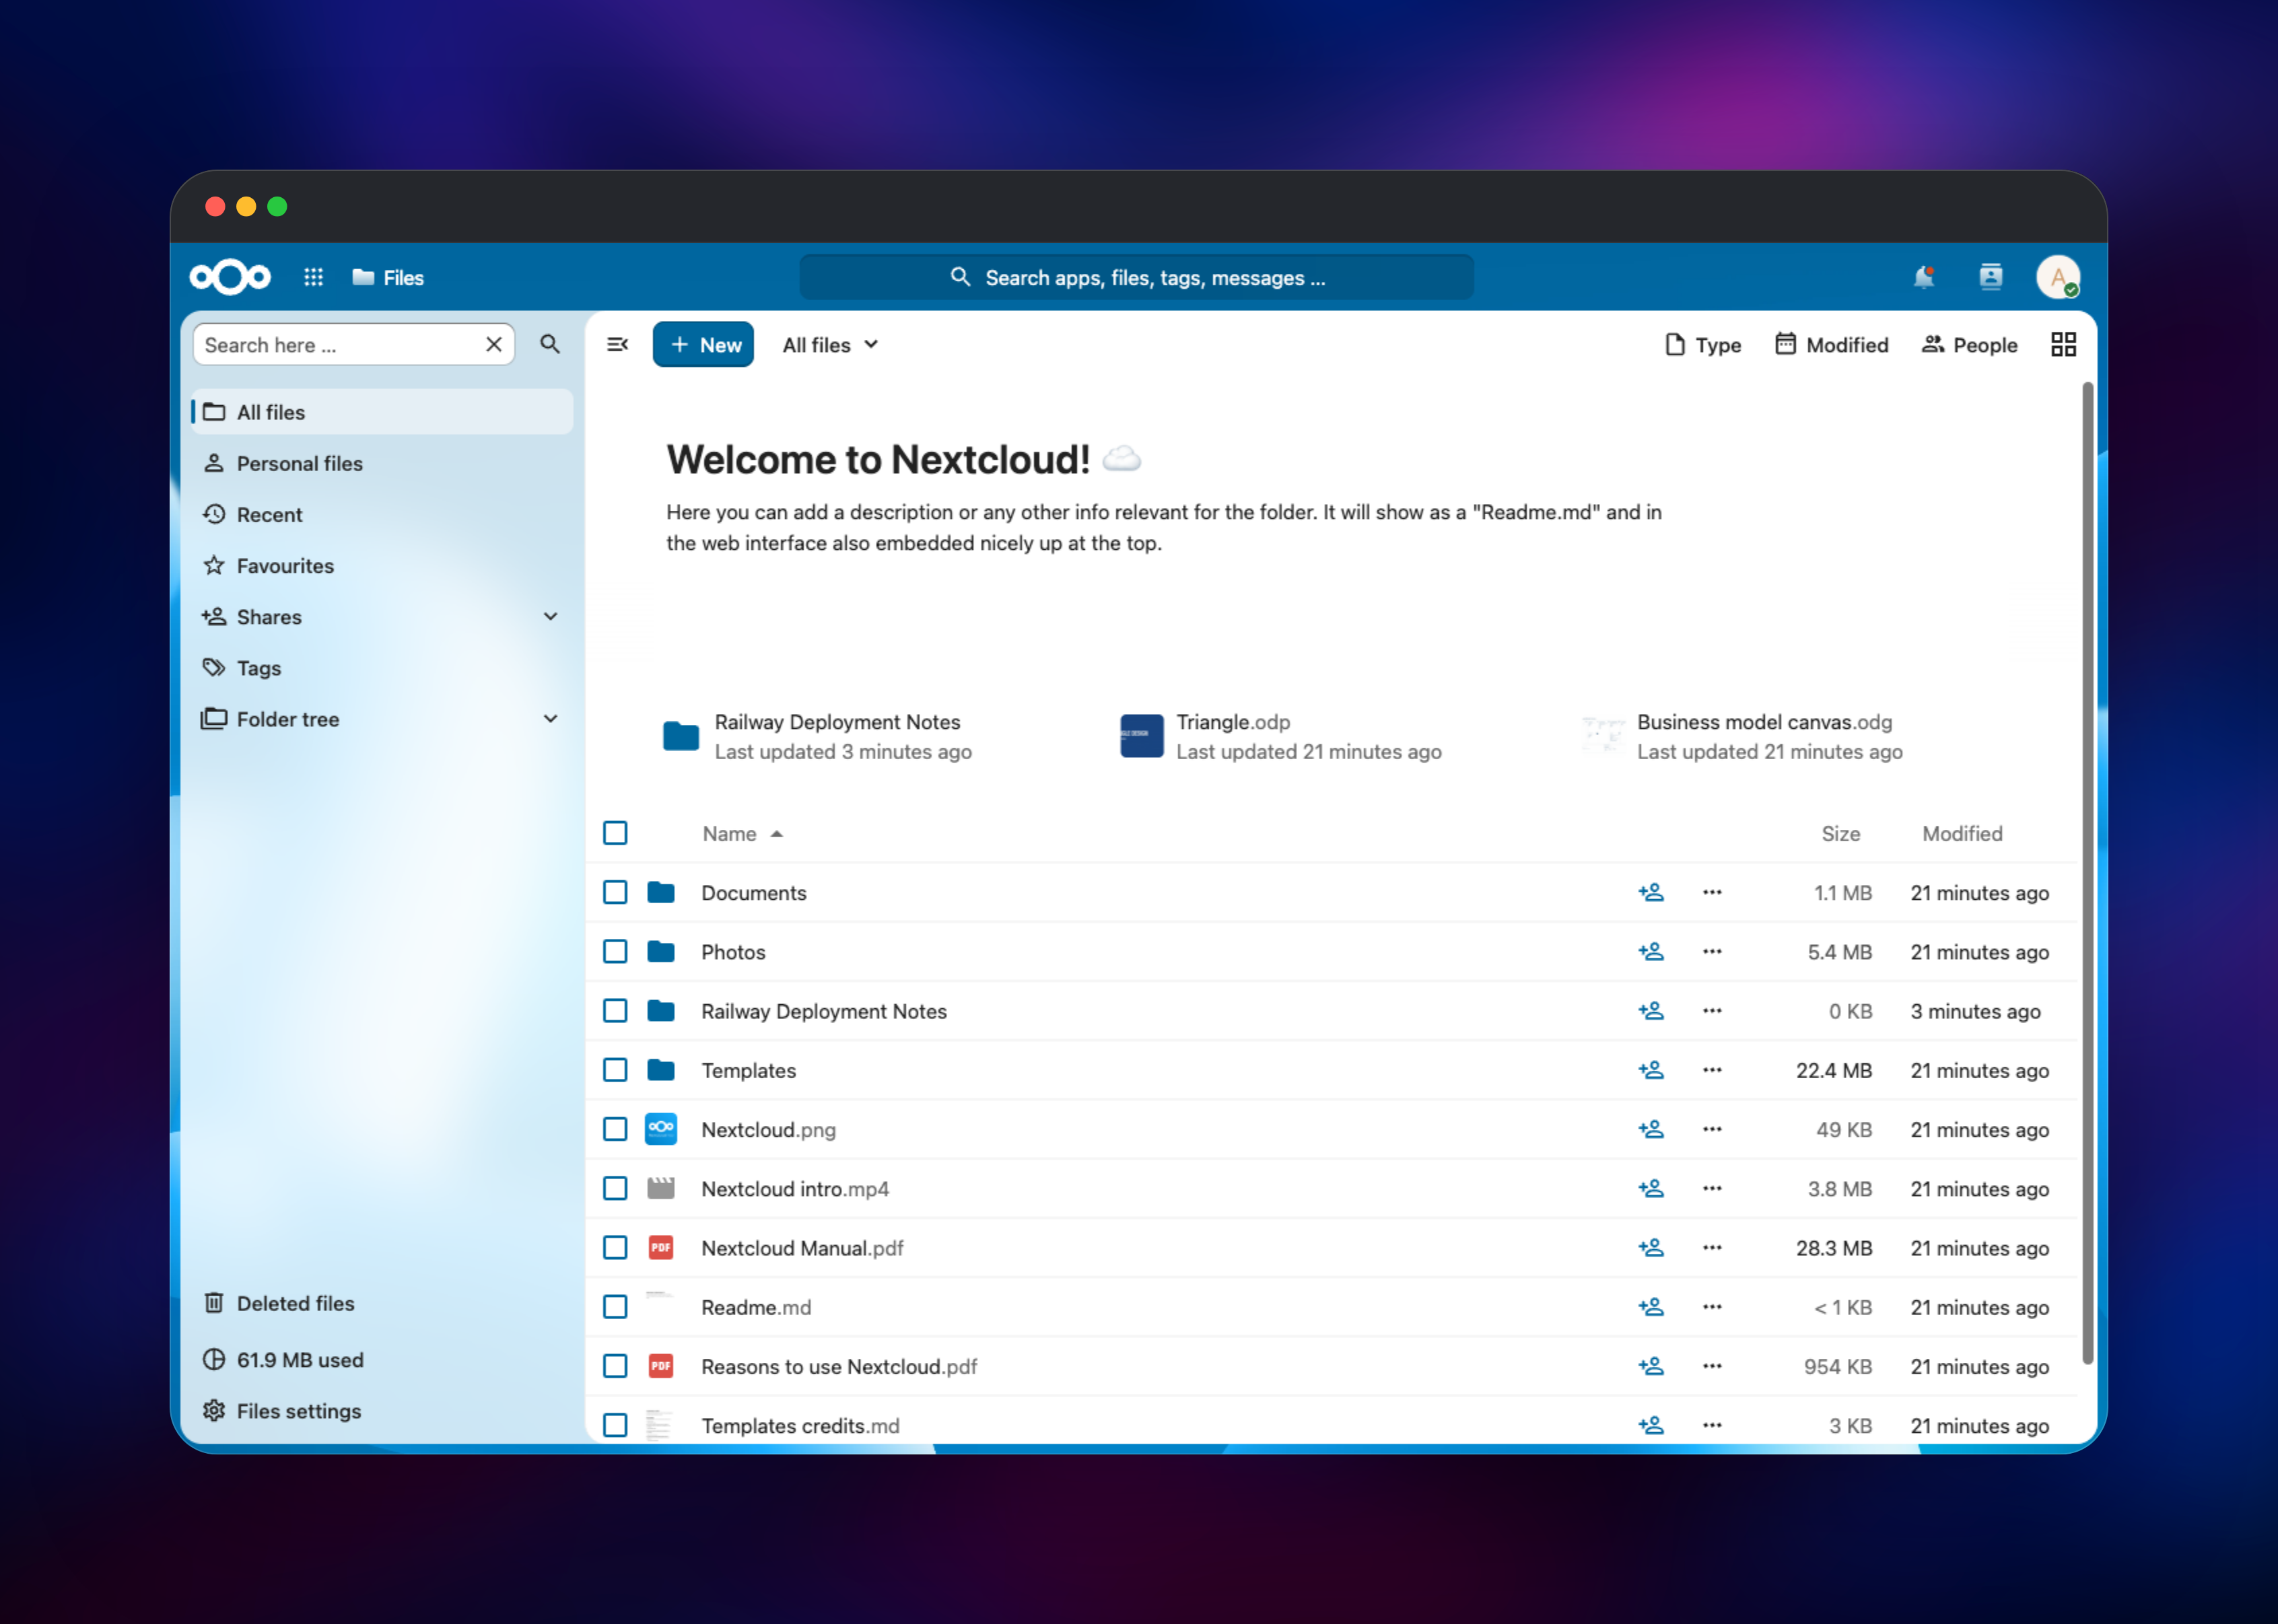The height and width of the screenshot is (1624, 2278).
Task: Check the Photos folder checkbox
Action: coord(615,951)
